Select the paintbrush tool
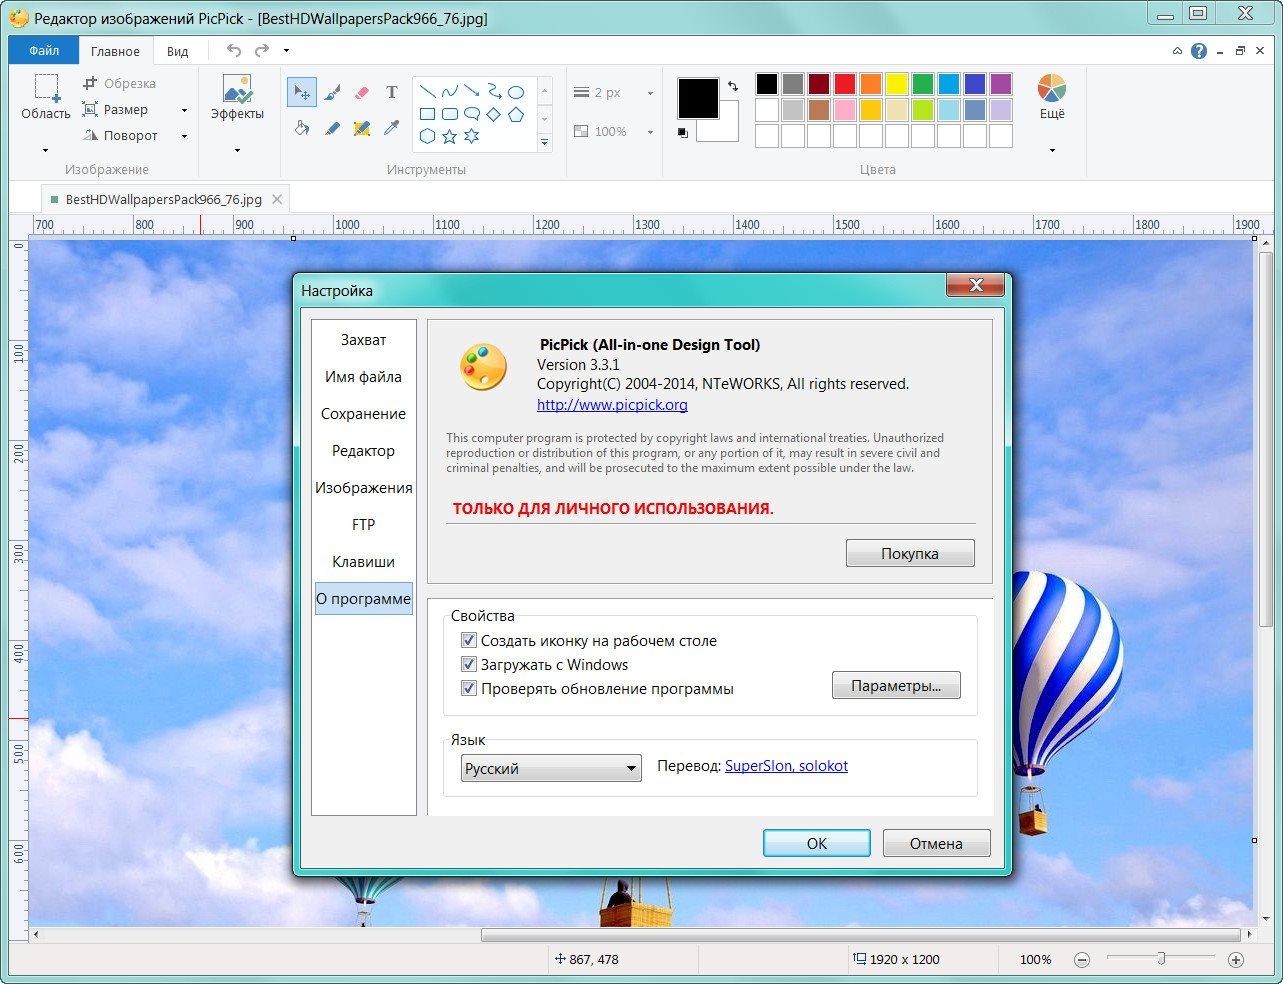Screen dimensions: 1283x984 coord(333,92)
